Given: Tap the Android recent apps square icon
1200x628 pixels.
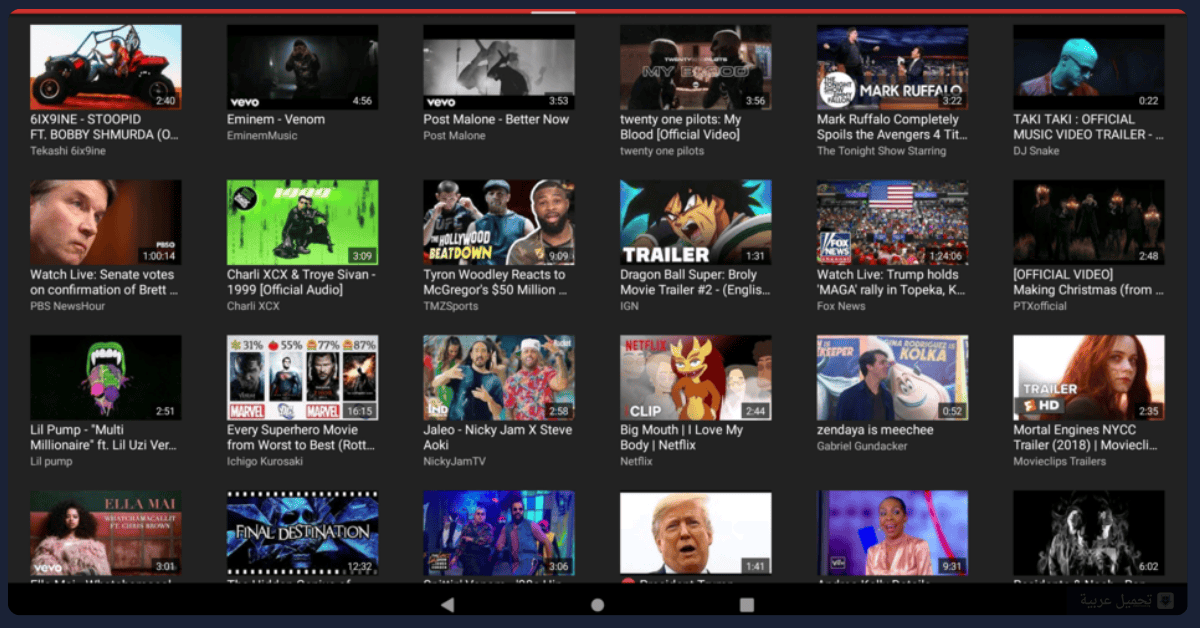Looking at the screenshot, I should [x=746, y=605].
